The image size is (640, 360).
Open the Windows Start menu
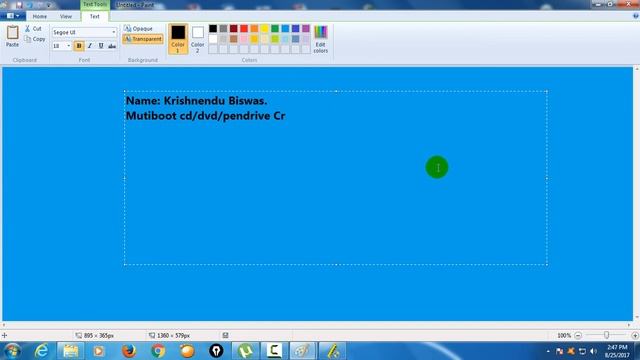(x=12, y=351)
